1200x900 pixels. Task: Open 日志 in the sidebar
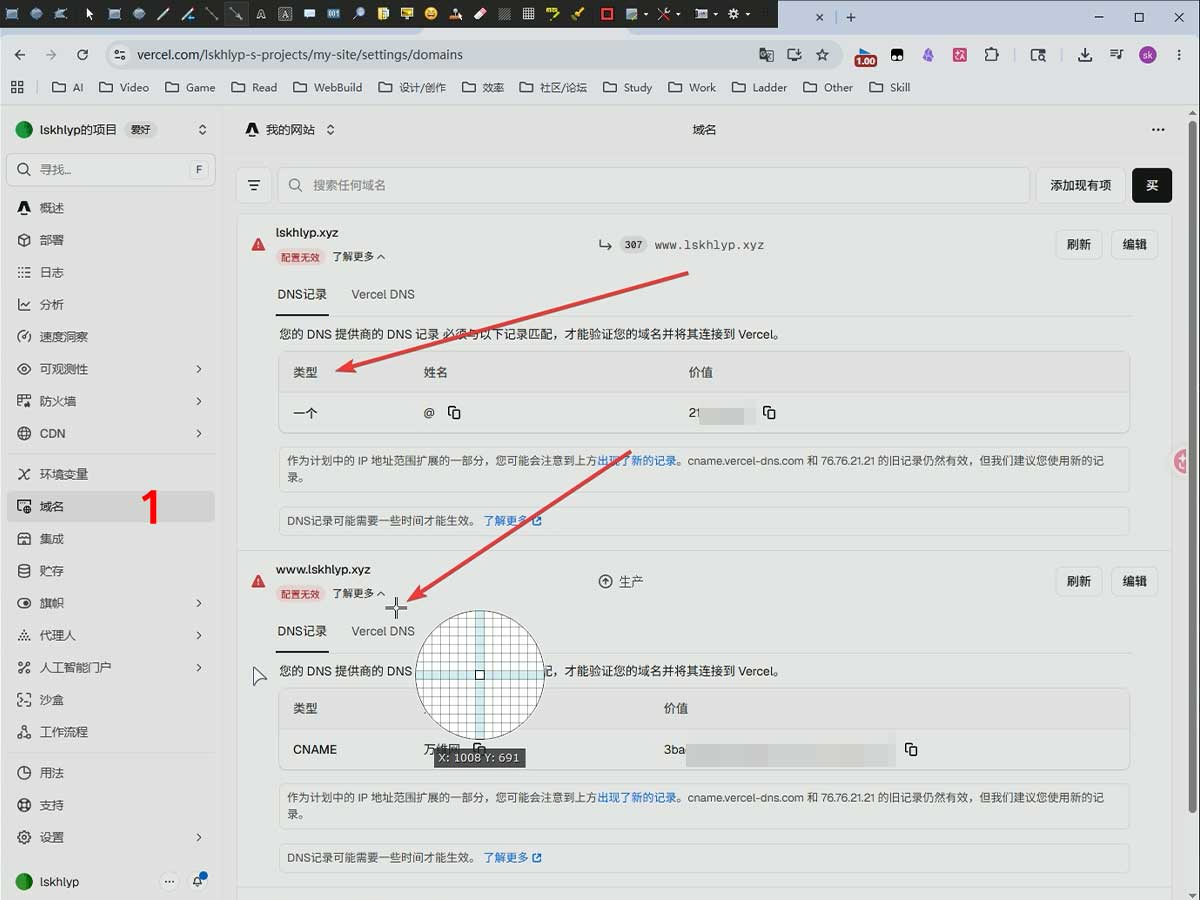110,272
